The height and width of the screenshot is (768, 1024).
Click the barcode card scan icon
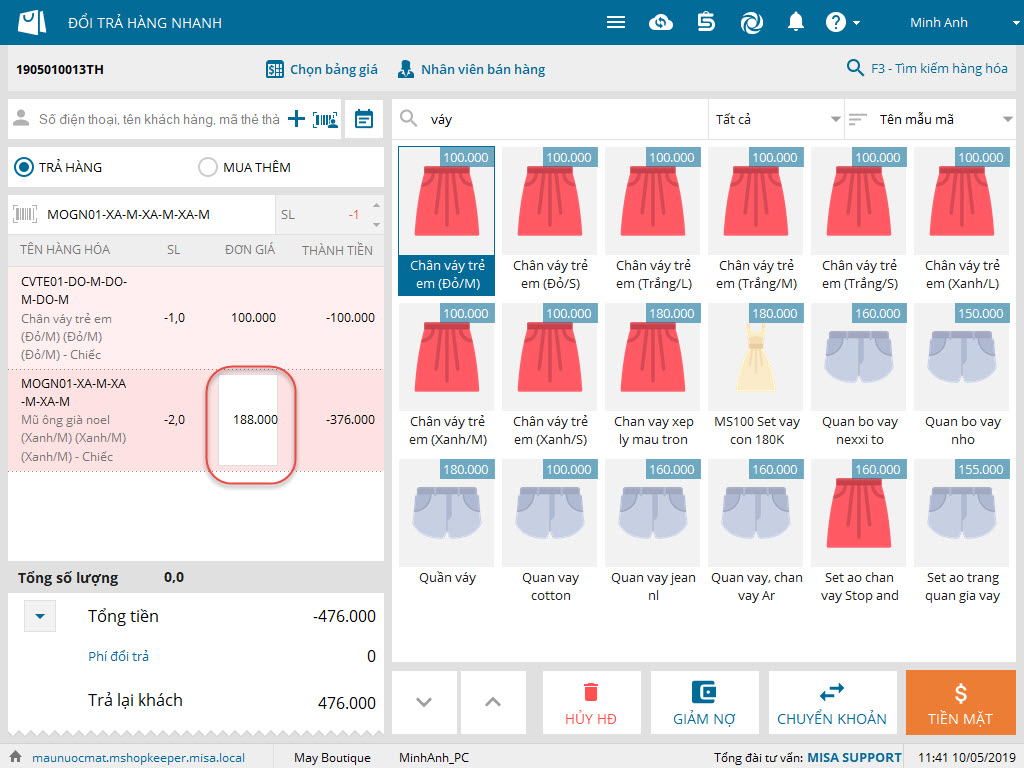click(325, 119)
